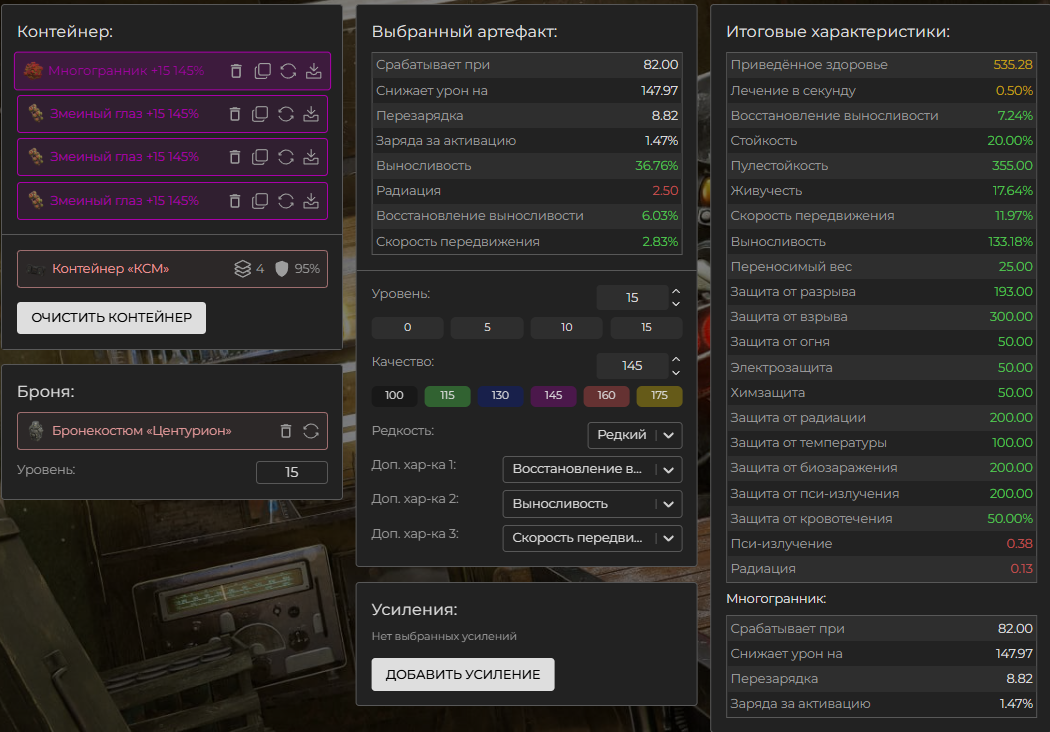Duplicate the Многогранник artifact using copy icon
This screenshot has height=732, width=1050.
[x=262, y=71]
